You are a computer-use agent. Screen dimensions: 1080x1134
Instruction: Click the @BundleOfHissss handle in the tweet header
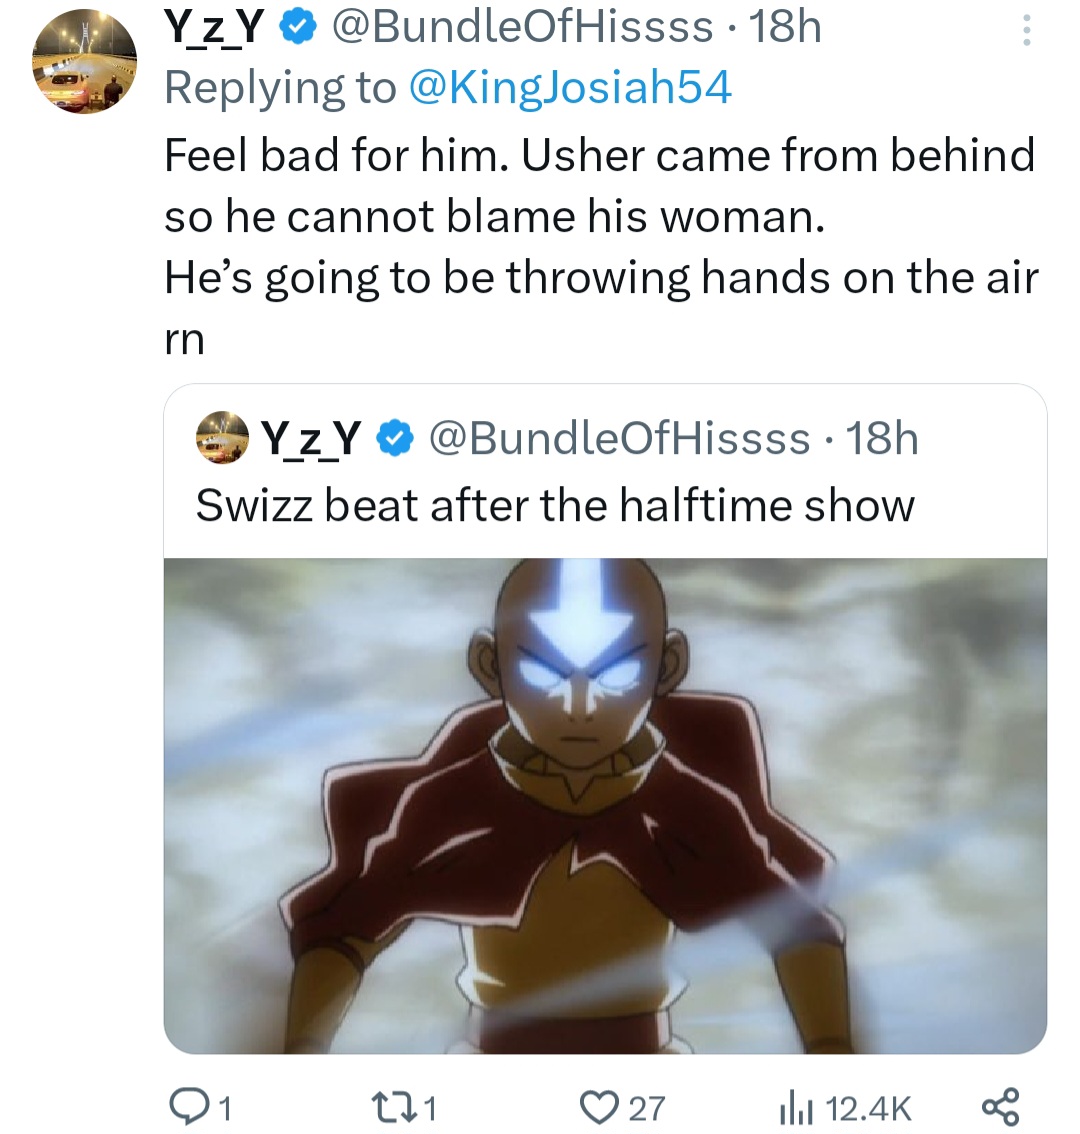[521, 28]
